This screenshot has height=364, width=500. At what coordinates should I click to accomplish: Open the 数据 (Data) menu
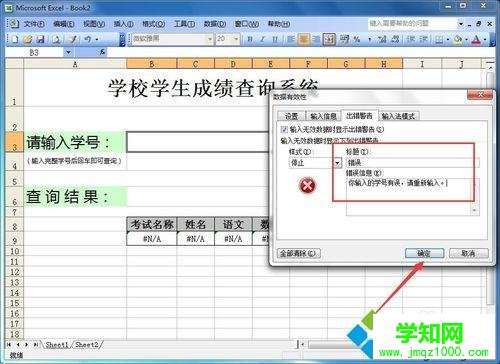click(215, 24)
